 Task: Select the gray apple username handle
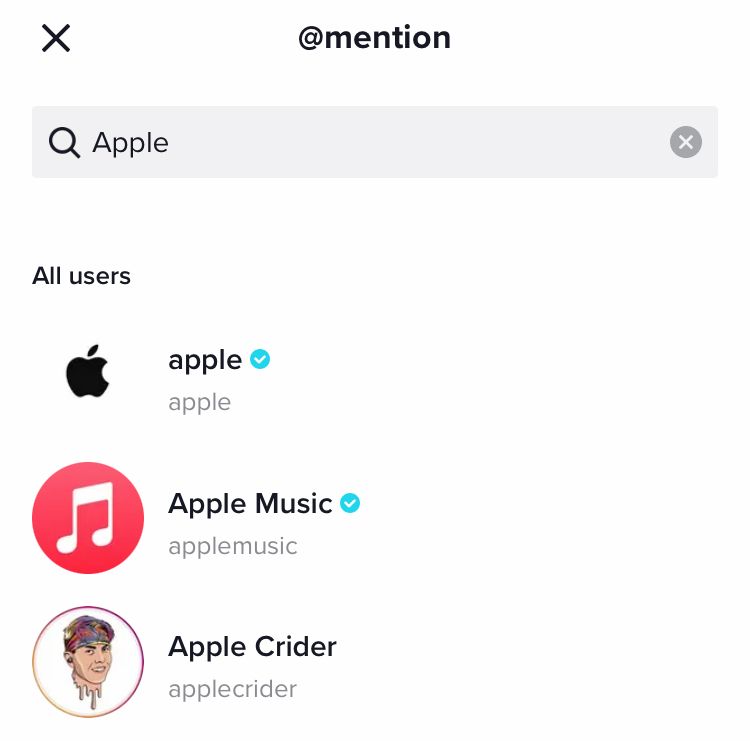pyautogui.click(x=199, y=403)
